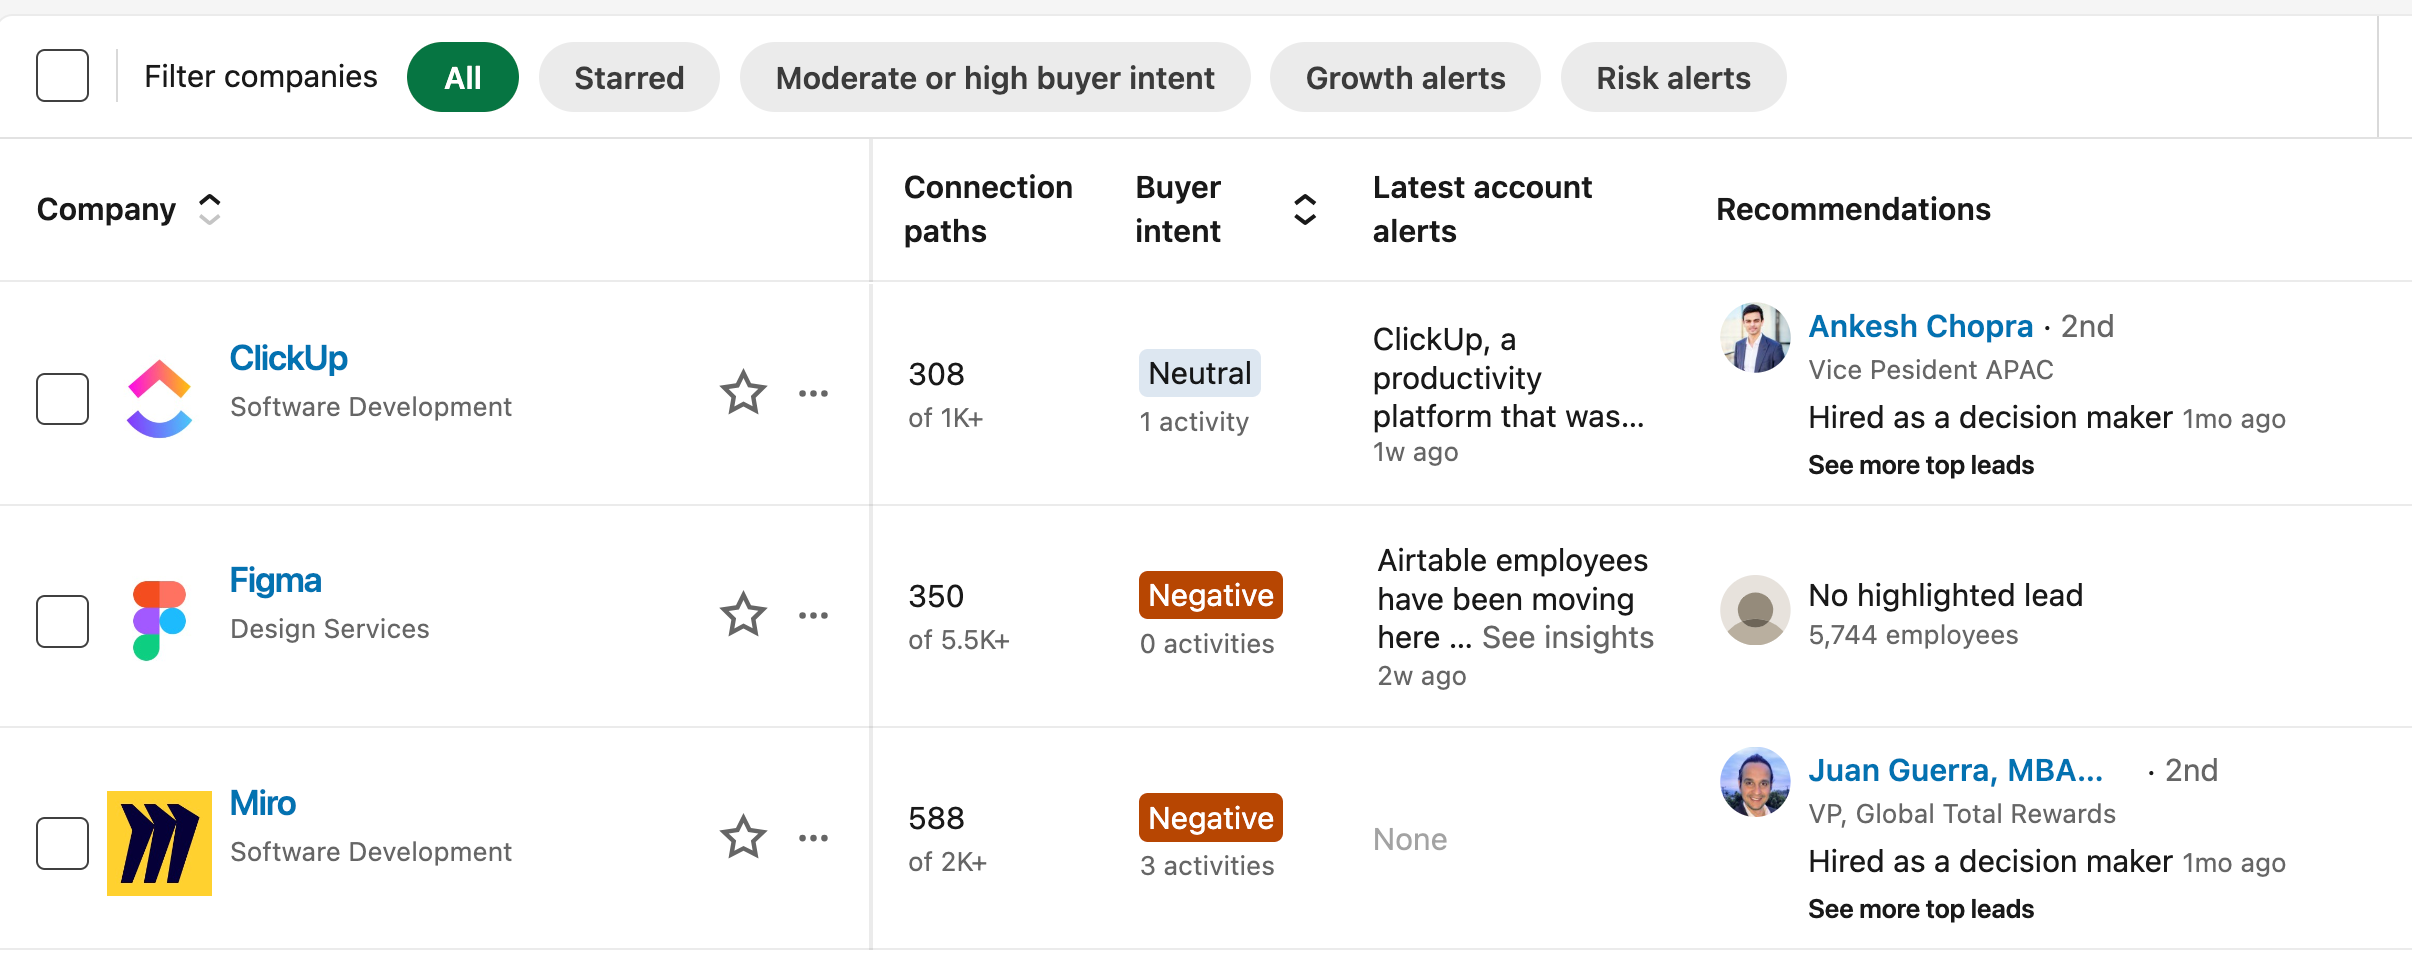
Task: Check the Figma row checkbox
Action: click(x=62, y=621)
